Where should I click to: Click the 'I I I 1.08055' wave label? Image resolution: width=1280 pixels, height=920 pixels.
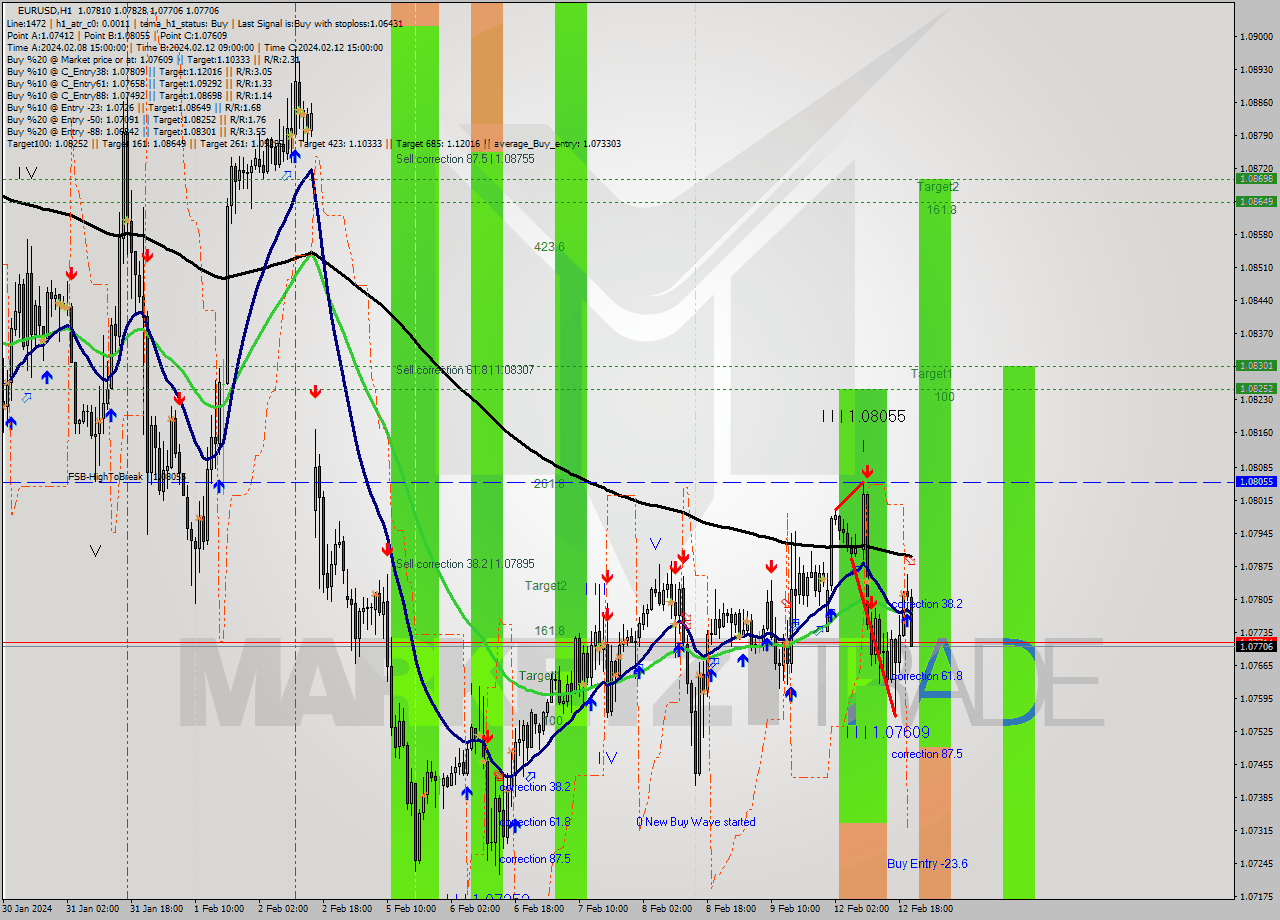(x=864, y=416)
